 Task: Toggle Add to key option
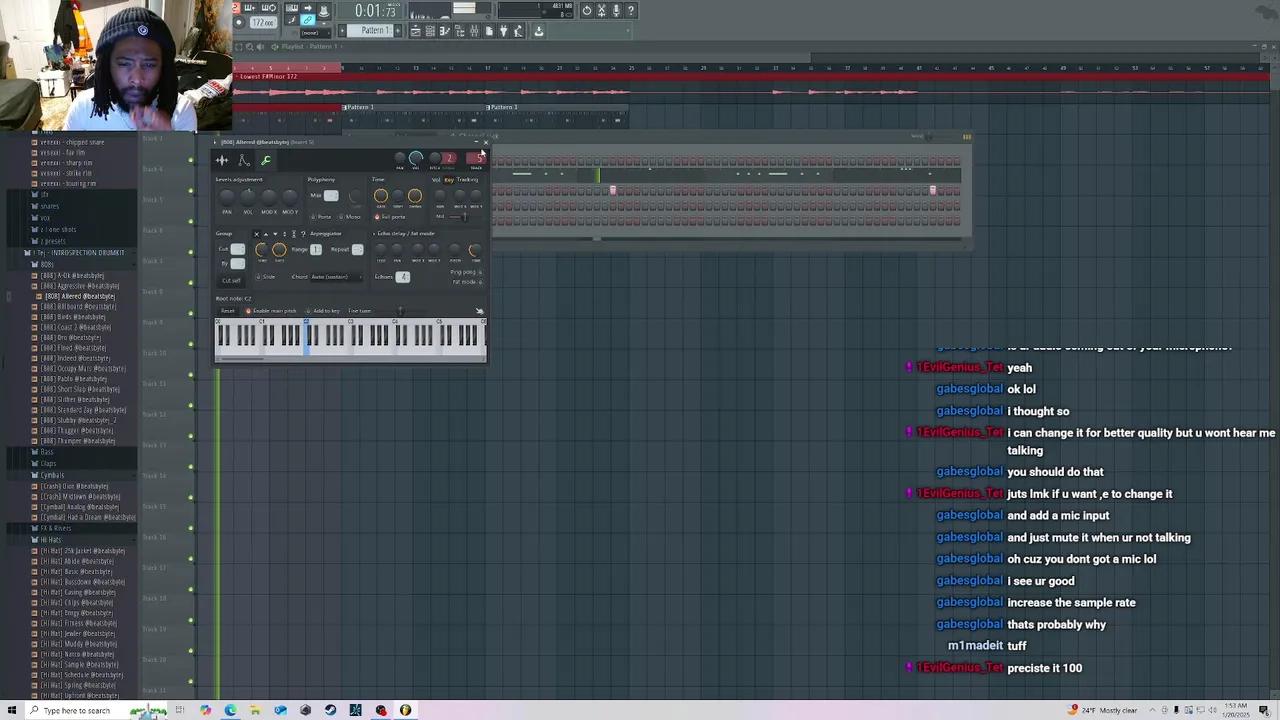(x=323, y=311)
